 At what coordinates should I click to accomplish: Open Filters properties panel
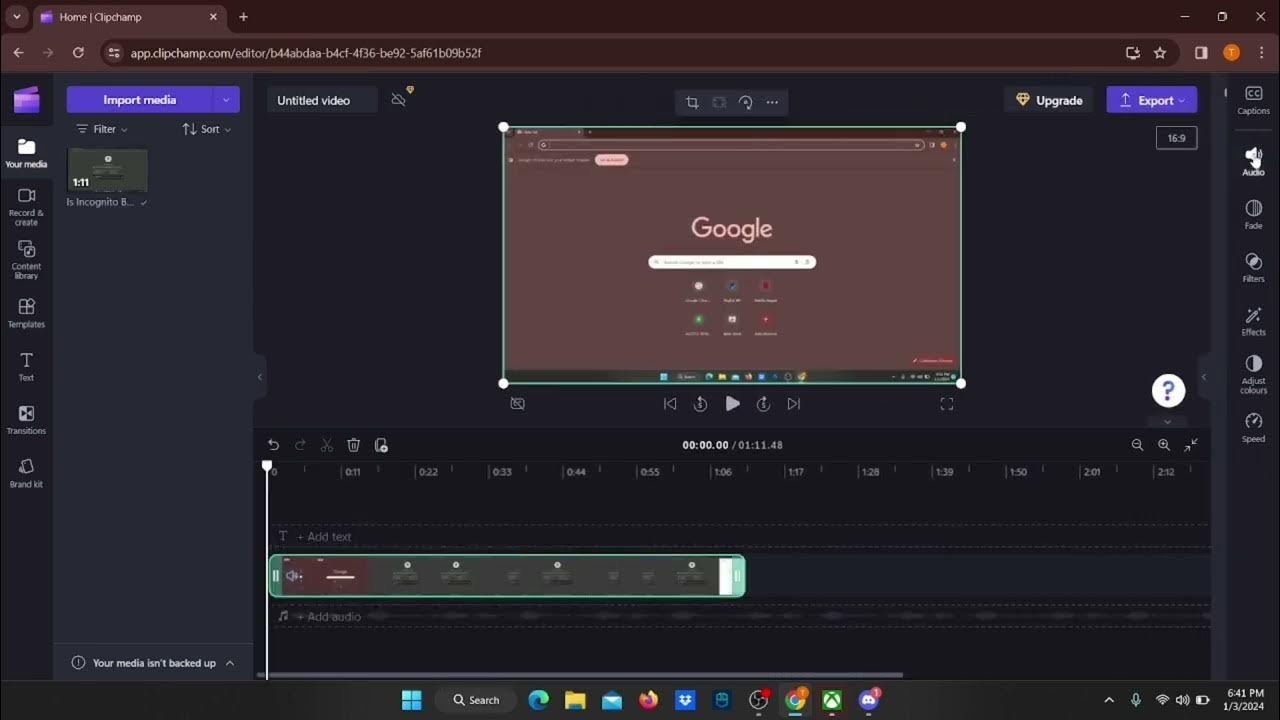tap(1253, 268)
